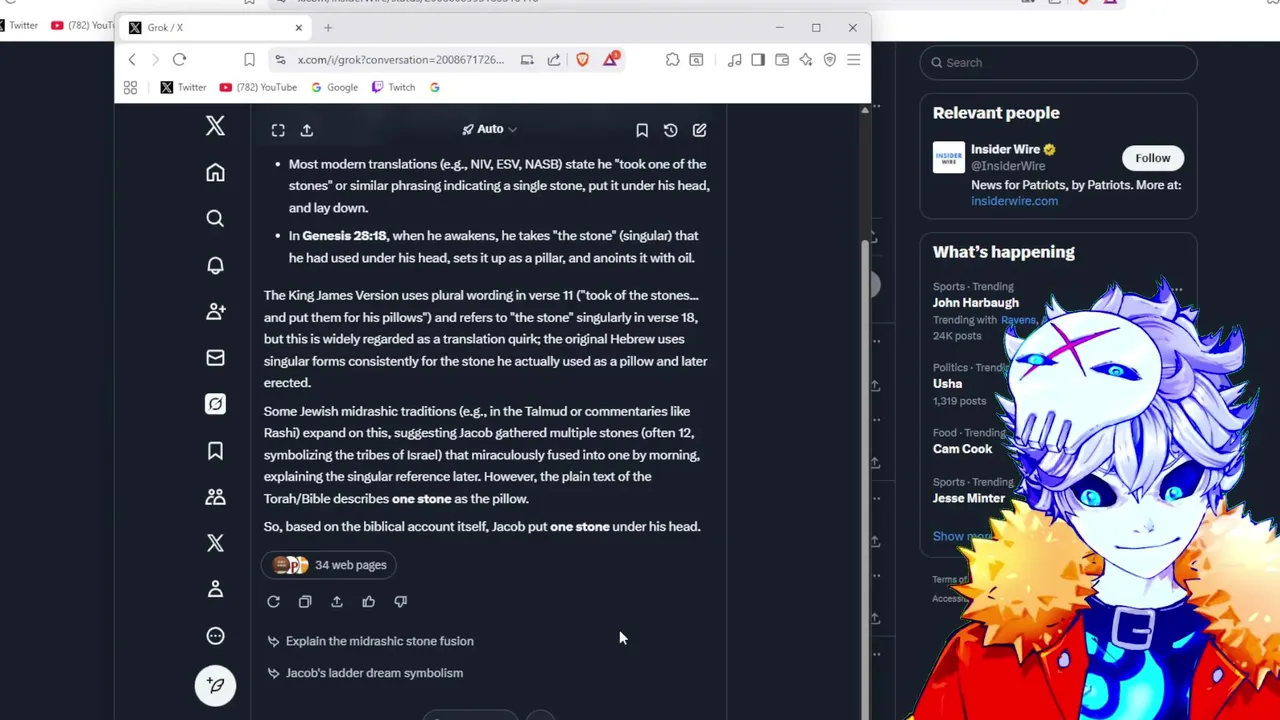This screenshot has width=1280, height=720.
Task: Open the Auto model selector dropdown
Action: pos(489,129)
